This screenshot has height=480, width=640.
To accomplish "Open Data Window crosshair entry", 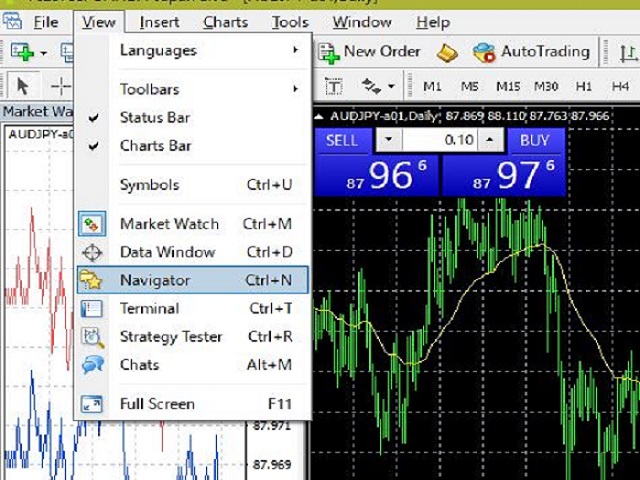I will click(x=192, y=252).
